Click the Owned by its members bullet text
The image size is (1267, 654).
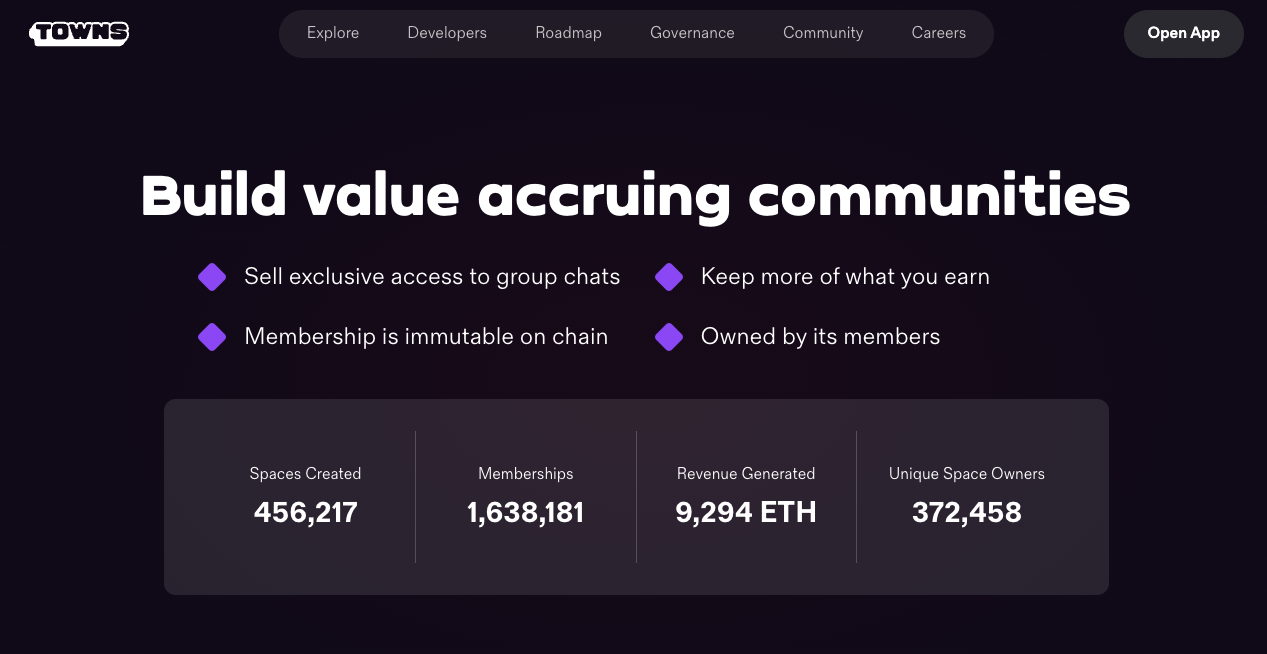point(820,337)
